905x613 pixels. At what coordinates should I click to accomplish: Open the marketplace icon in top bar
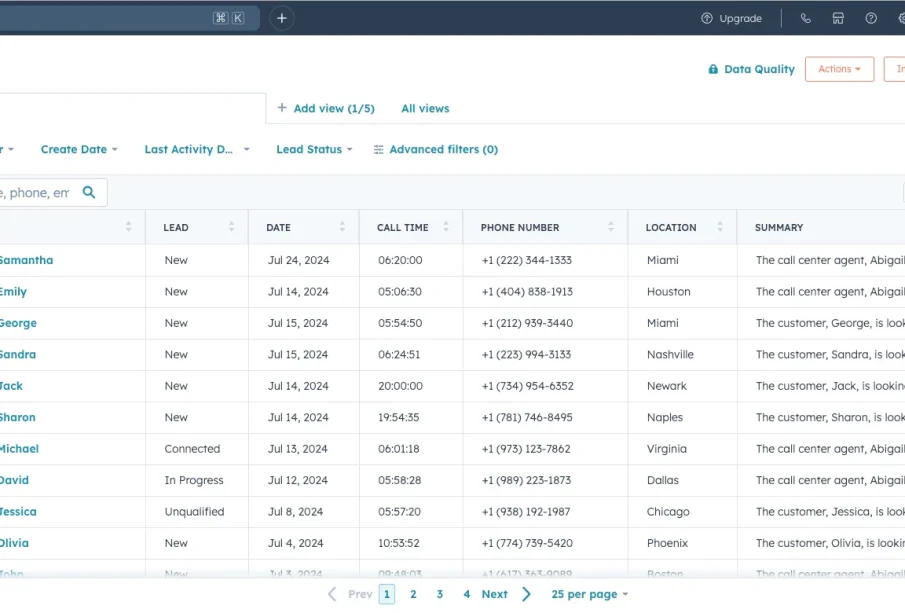838,18
